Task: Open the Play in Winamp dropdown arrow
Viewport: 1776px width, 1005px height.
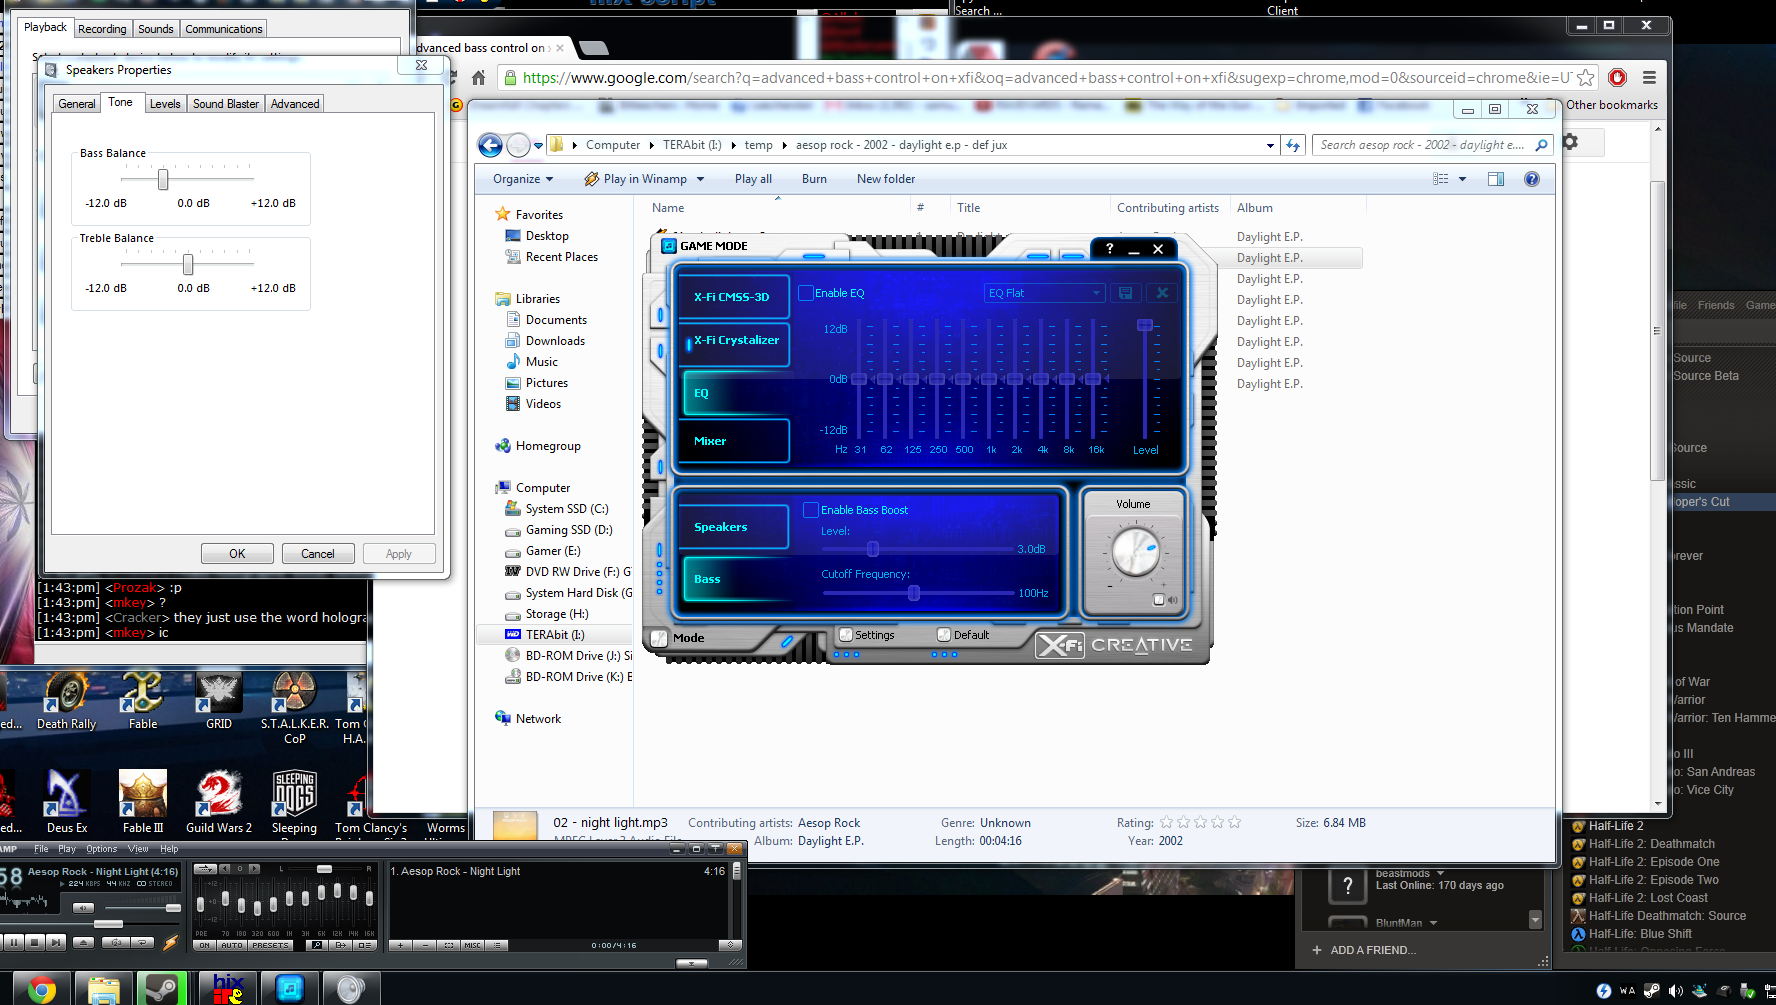Action: tap(700, 179)
